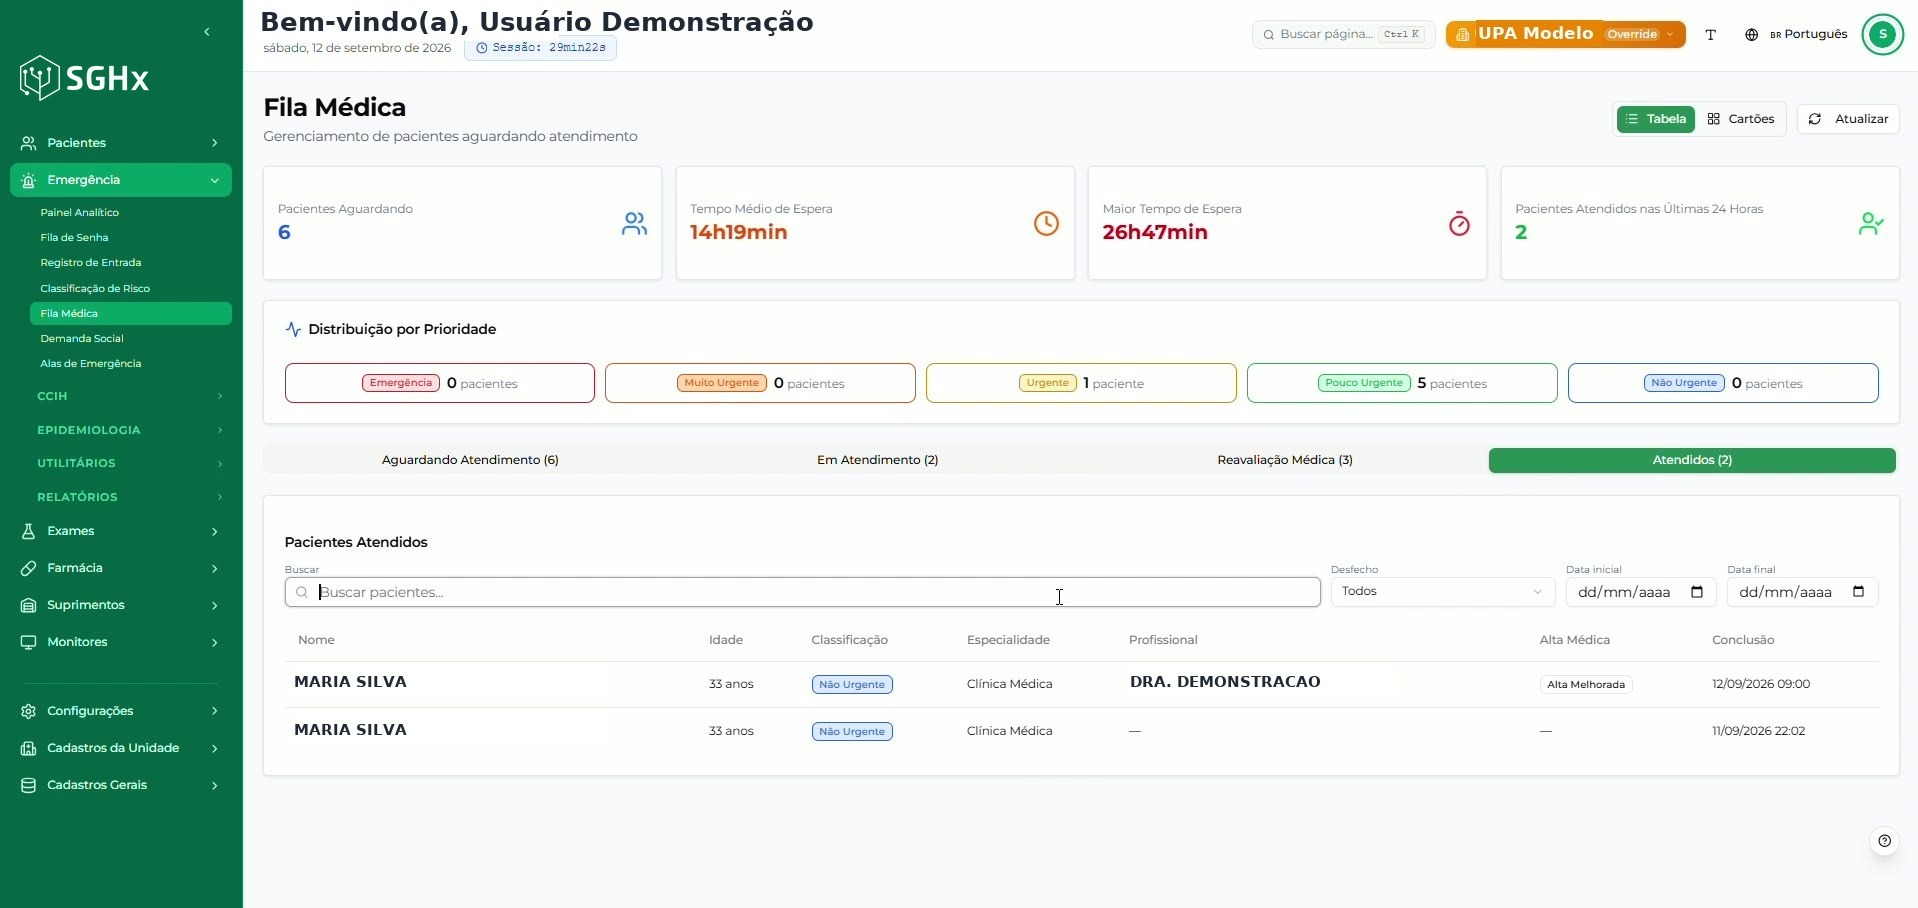Click the Cadastros Gerais database icon
1918x908 pixels.
pos(29,785)
